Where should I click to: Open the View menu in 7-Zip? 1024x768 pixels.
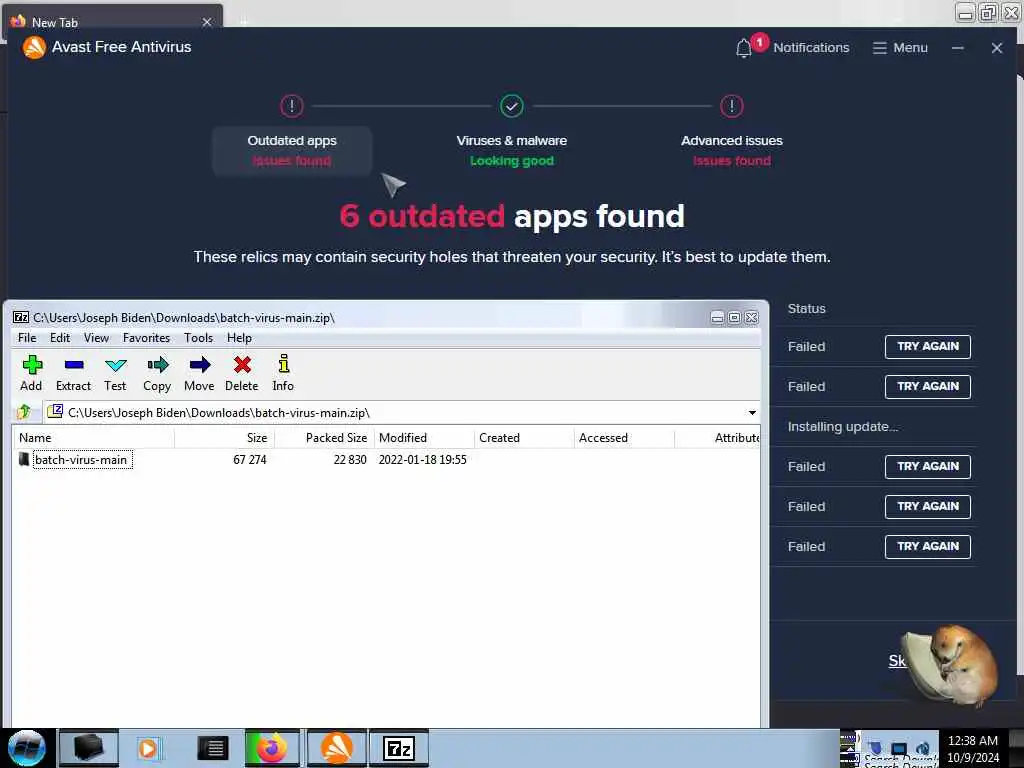click(96, 338)
